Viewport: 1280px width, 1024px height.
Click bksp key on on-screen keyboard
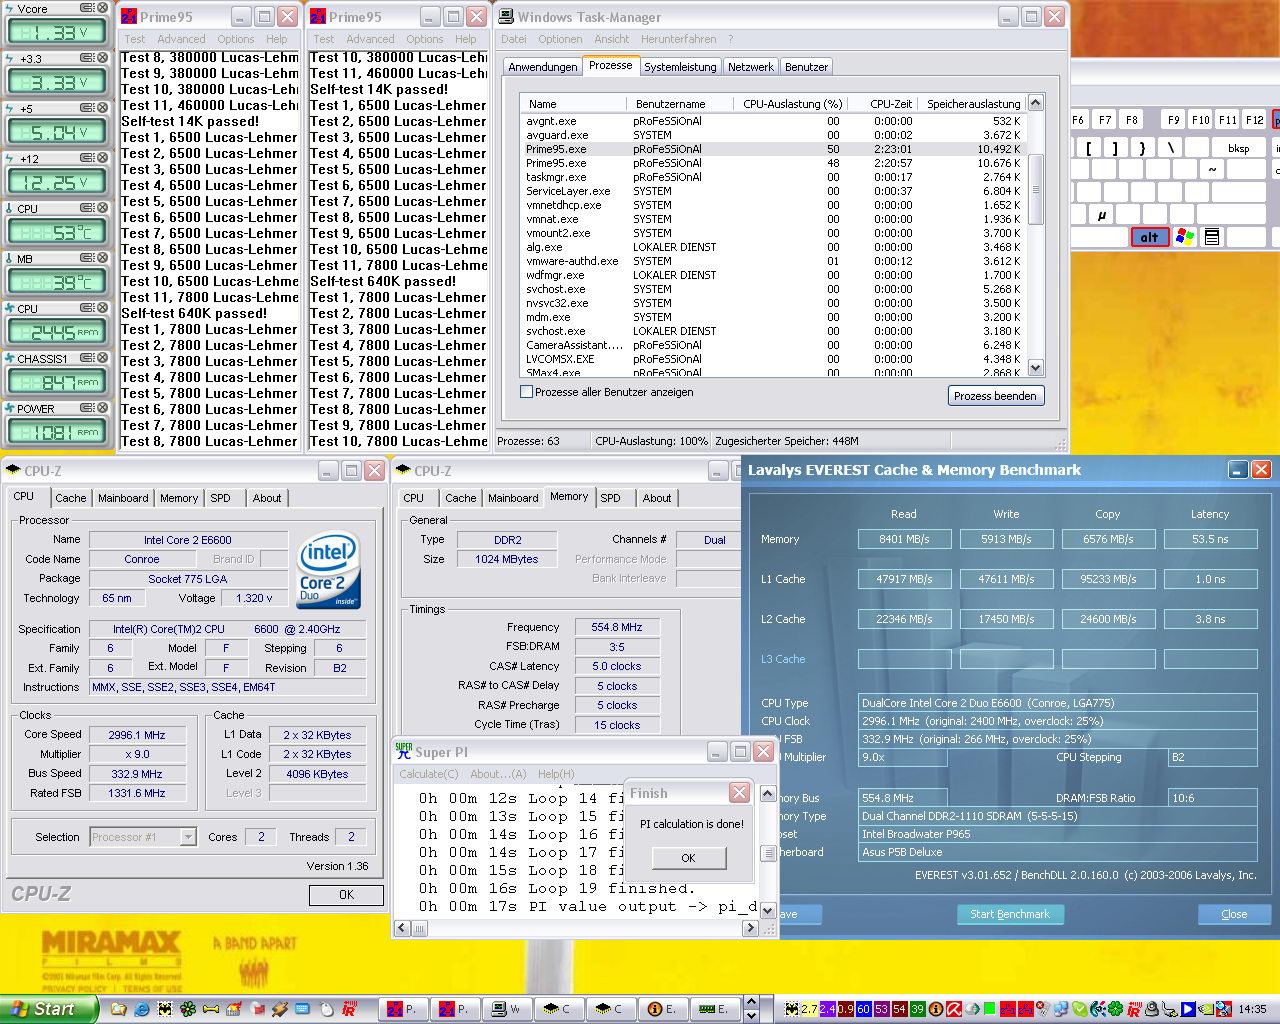tap(1239, 148)
